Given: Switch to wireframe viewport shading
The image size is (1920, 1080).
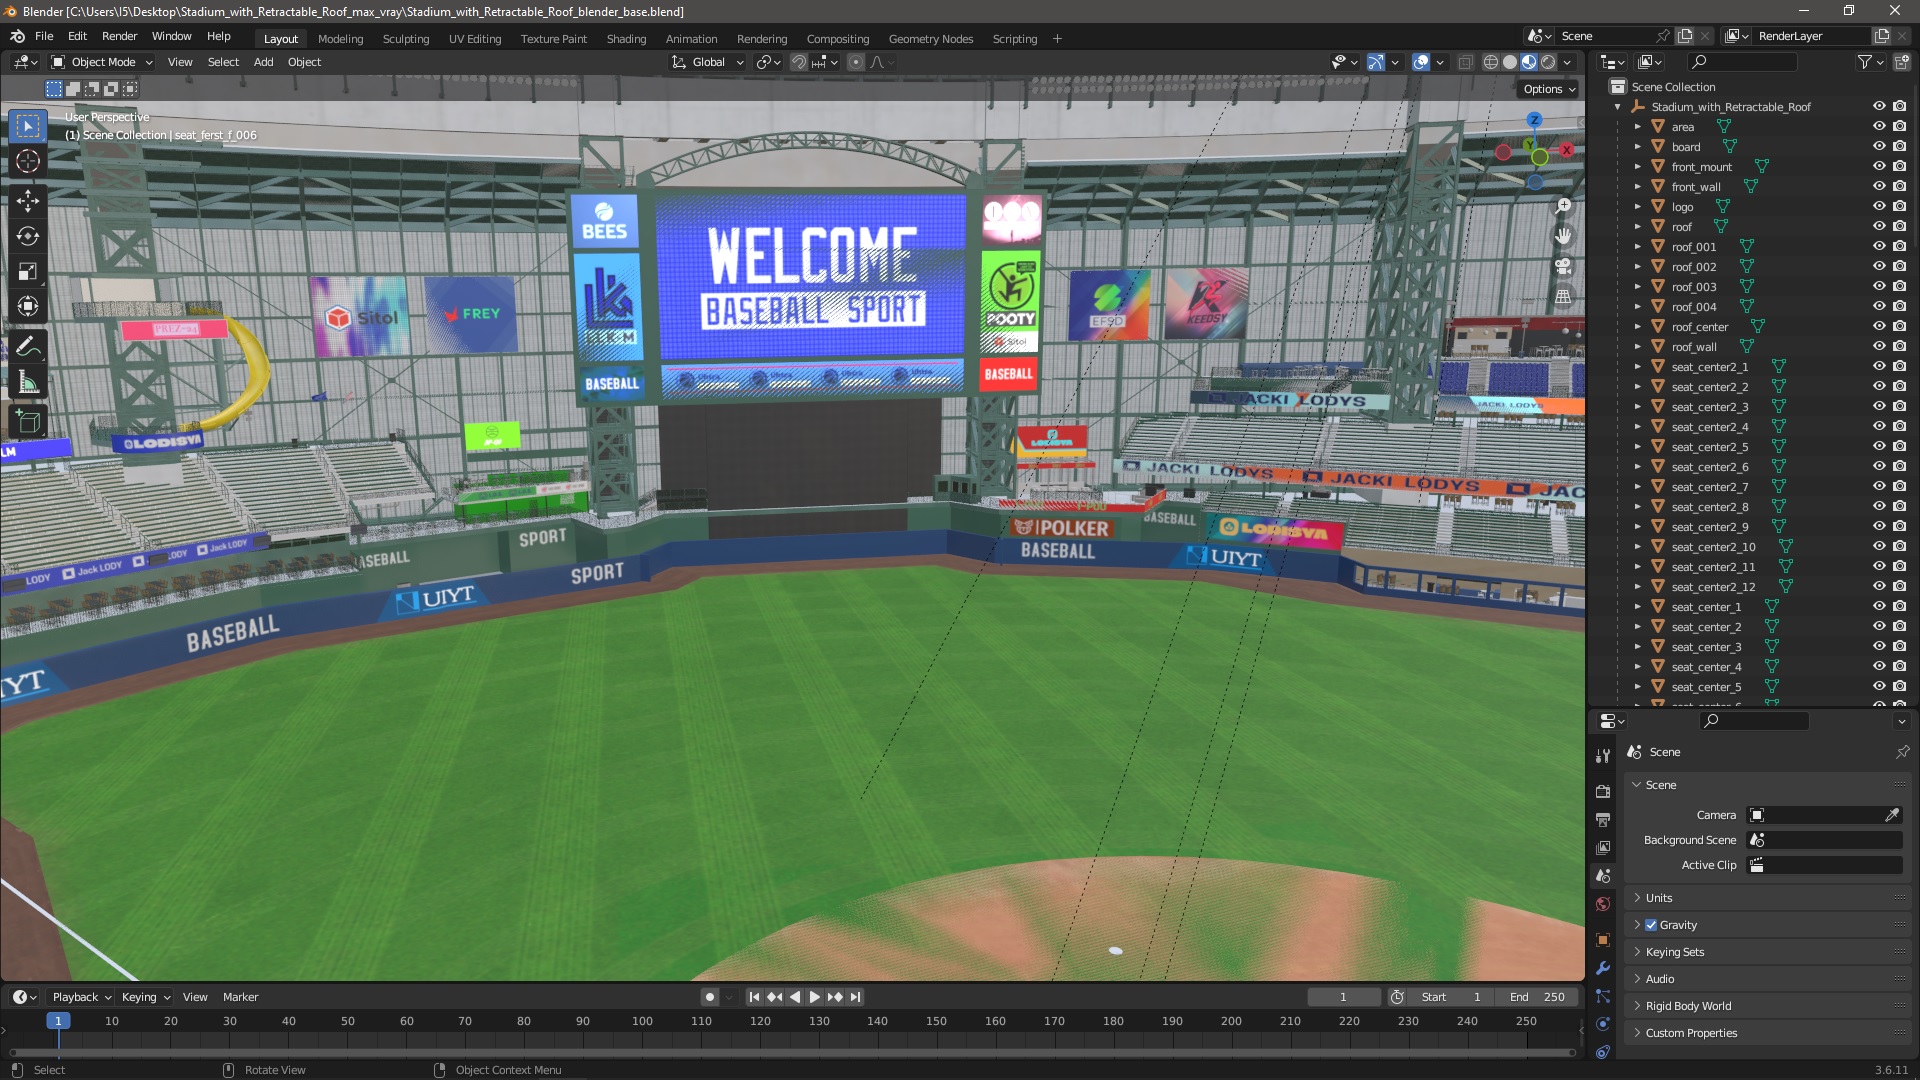Looking at the screenshot, I should point(1491,62).
